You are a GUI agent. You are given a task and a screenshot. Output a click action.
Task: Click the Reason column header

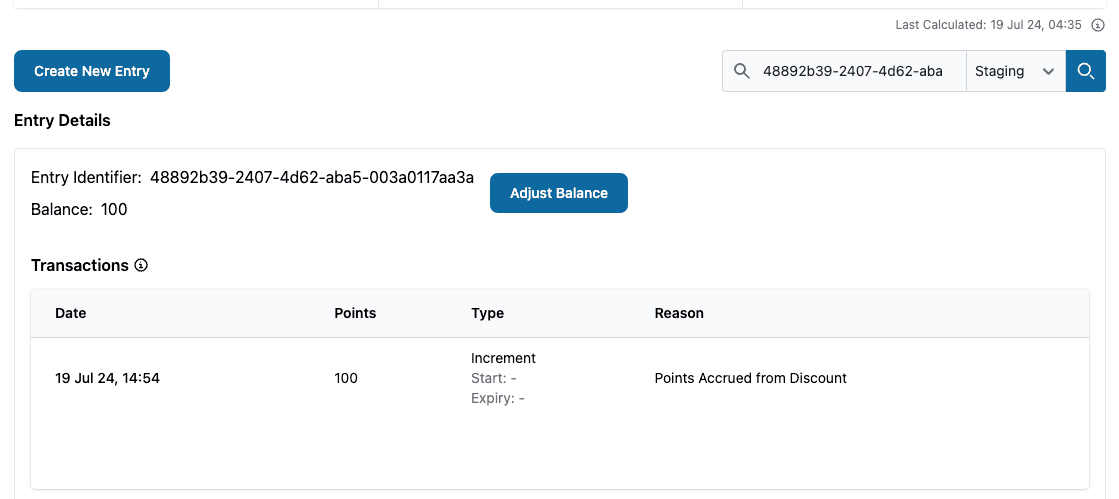tap(679, 313)
